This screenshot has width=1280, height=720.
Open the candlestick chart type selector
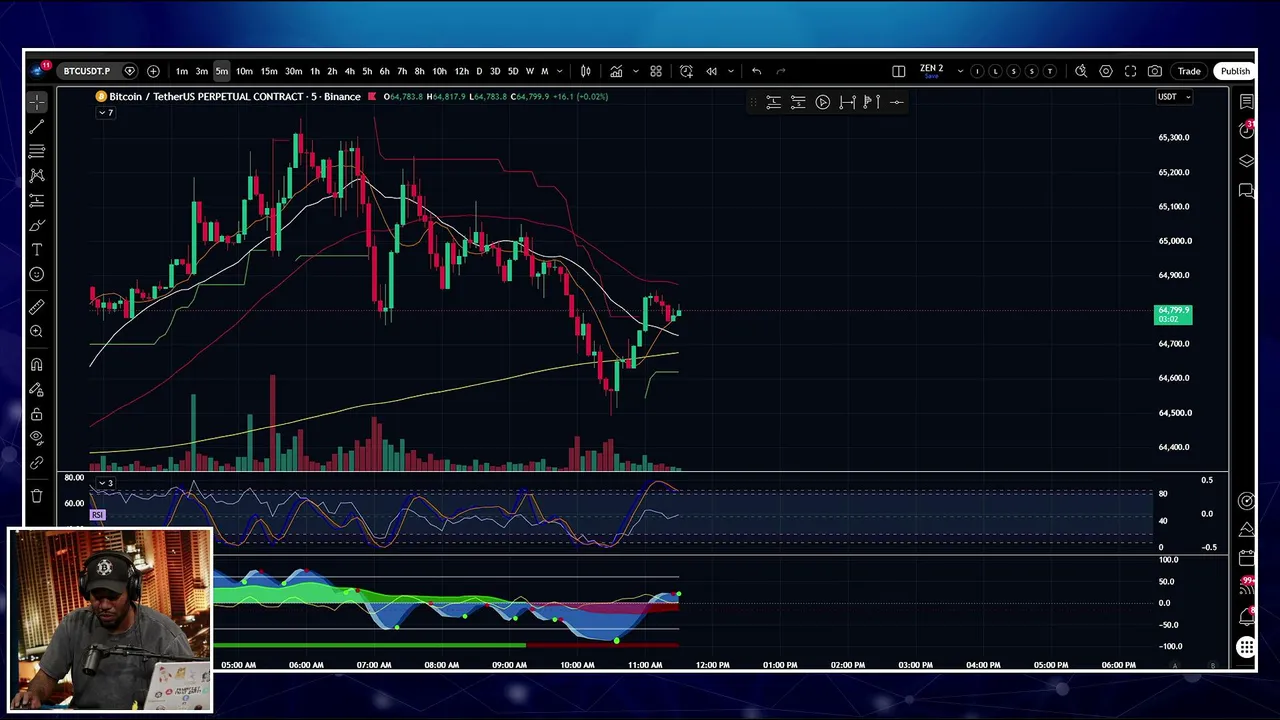click(586, 71)
